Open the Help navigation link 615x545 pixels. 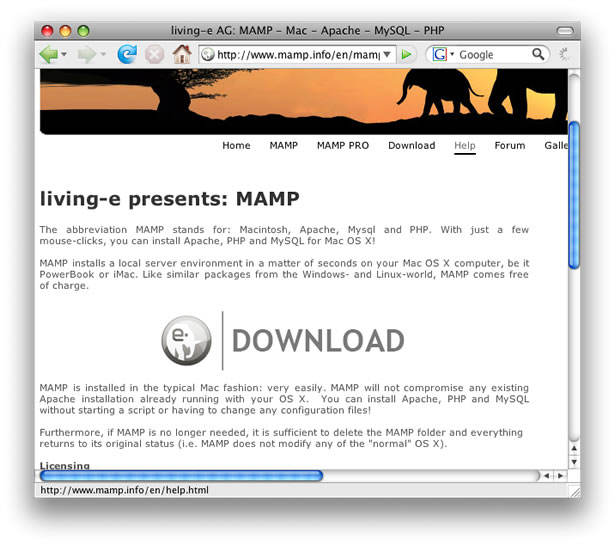(x=465, y=146)
